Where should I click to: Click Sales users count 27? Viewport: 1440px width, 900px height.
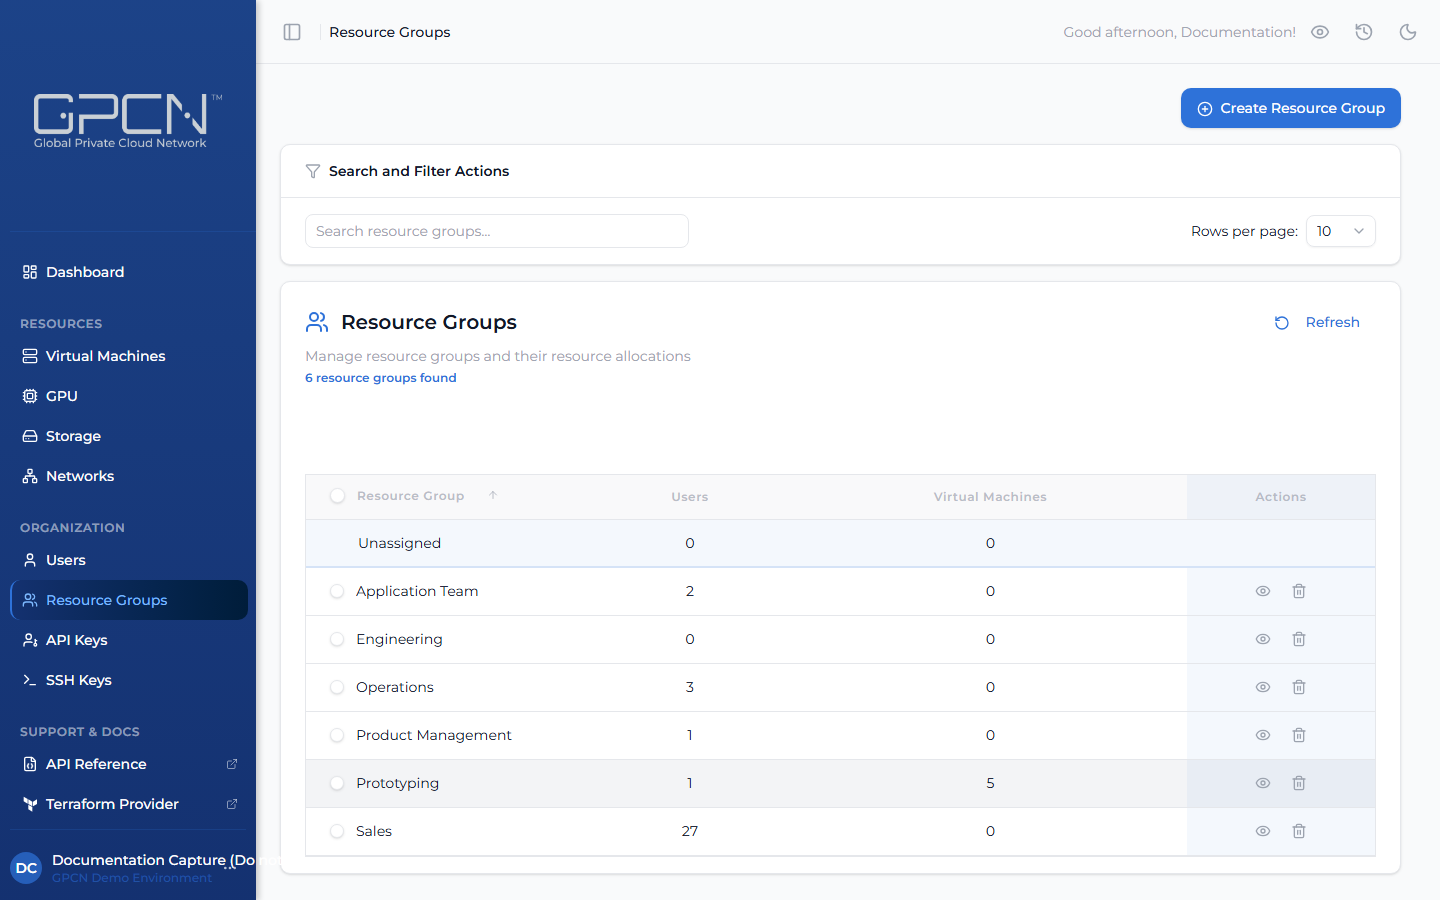pos(690,831)
